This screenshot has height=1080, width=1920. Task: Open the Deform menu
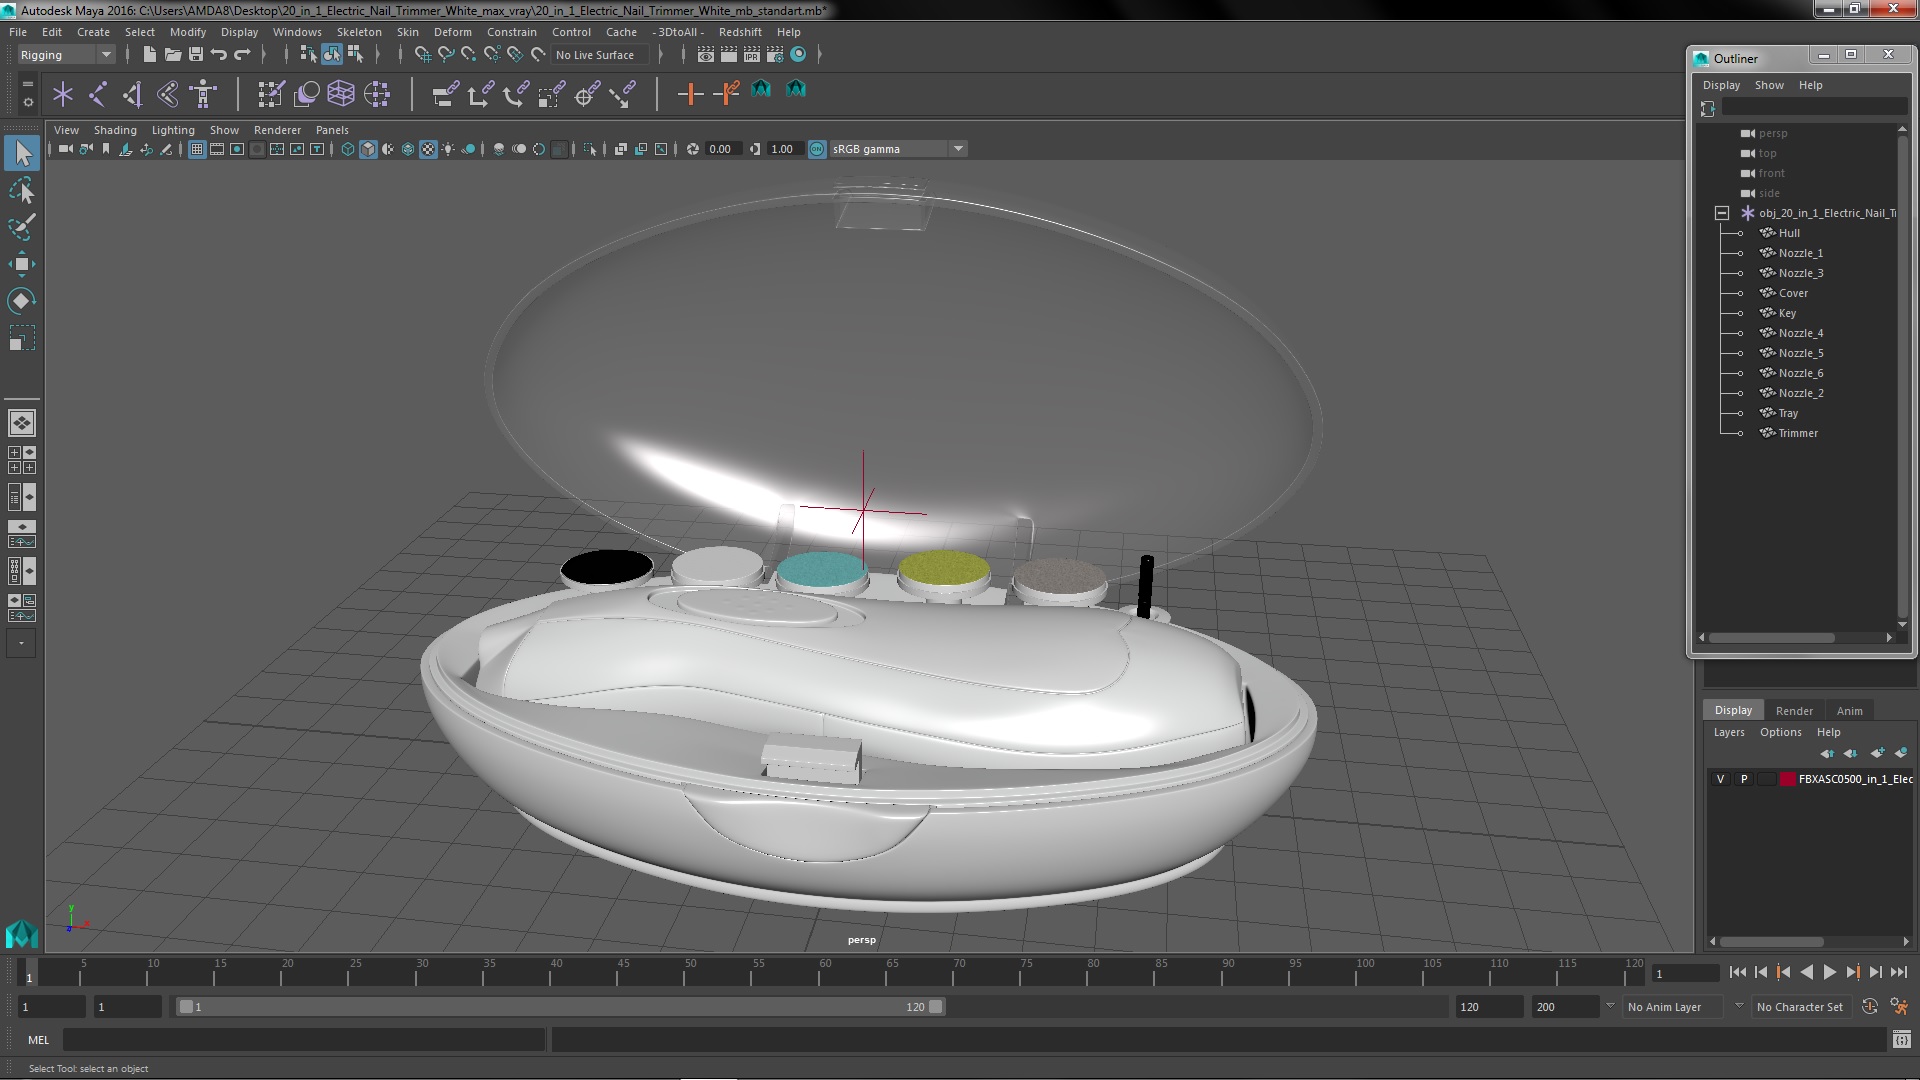pos(453,32)
